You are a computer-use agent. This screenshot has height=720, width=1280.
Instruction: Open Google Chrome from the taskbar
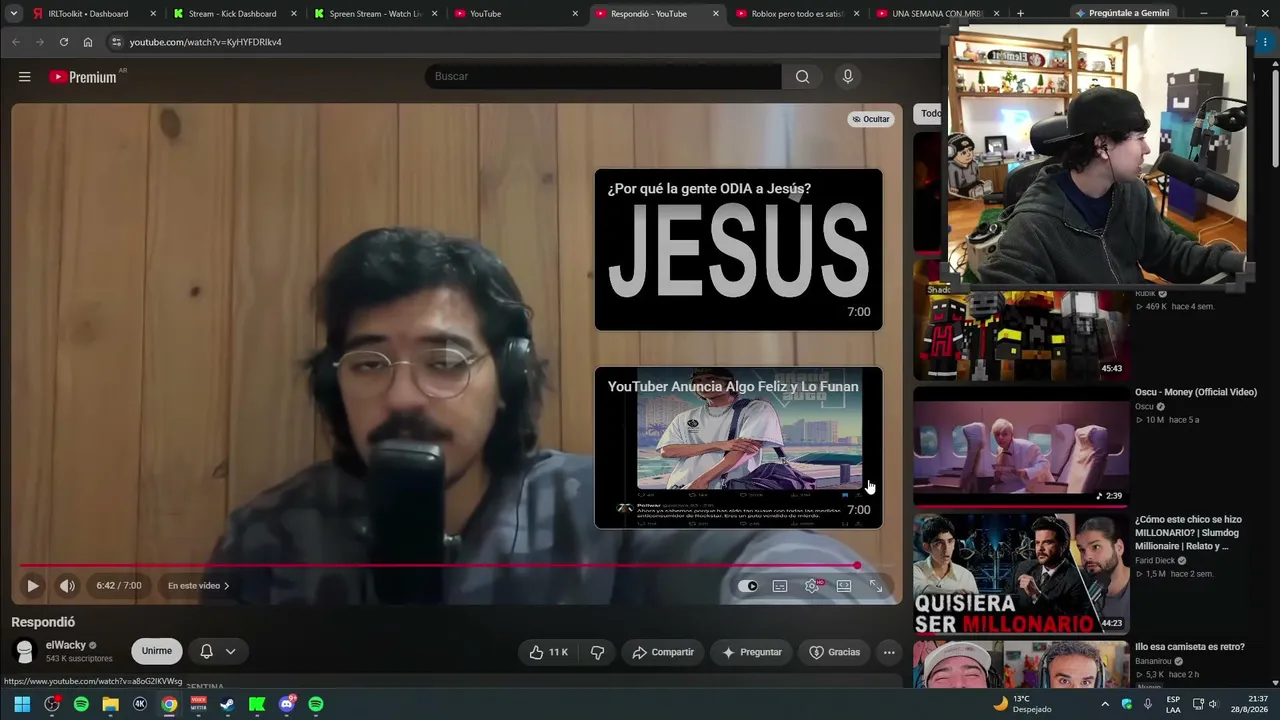point(169,704)
